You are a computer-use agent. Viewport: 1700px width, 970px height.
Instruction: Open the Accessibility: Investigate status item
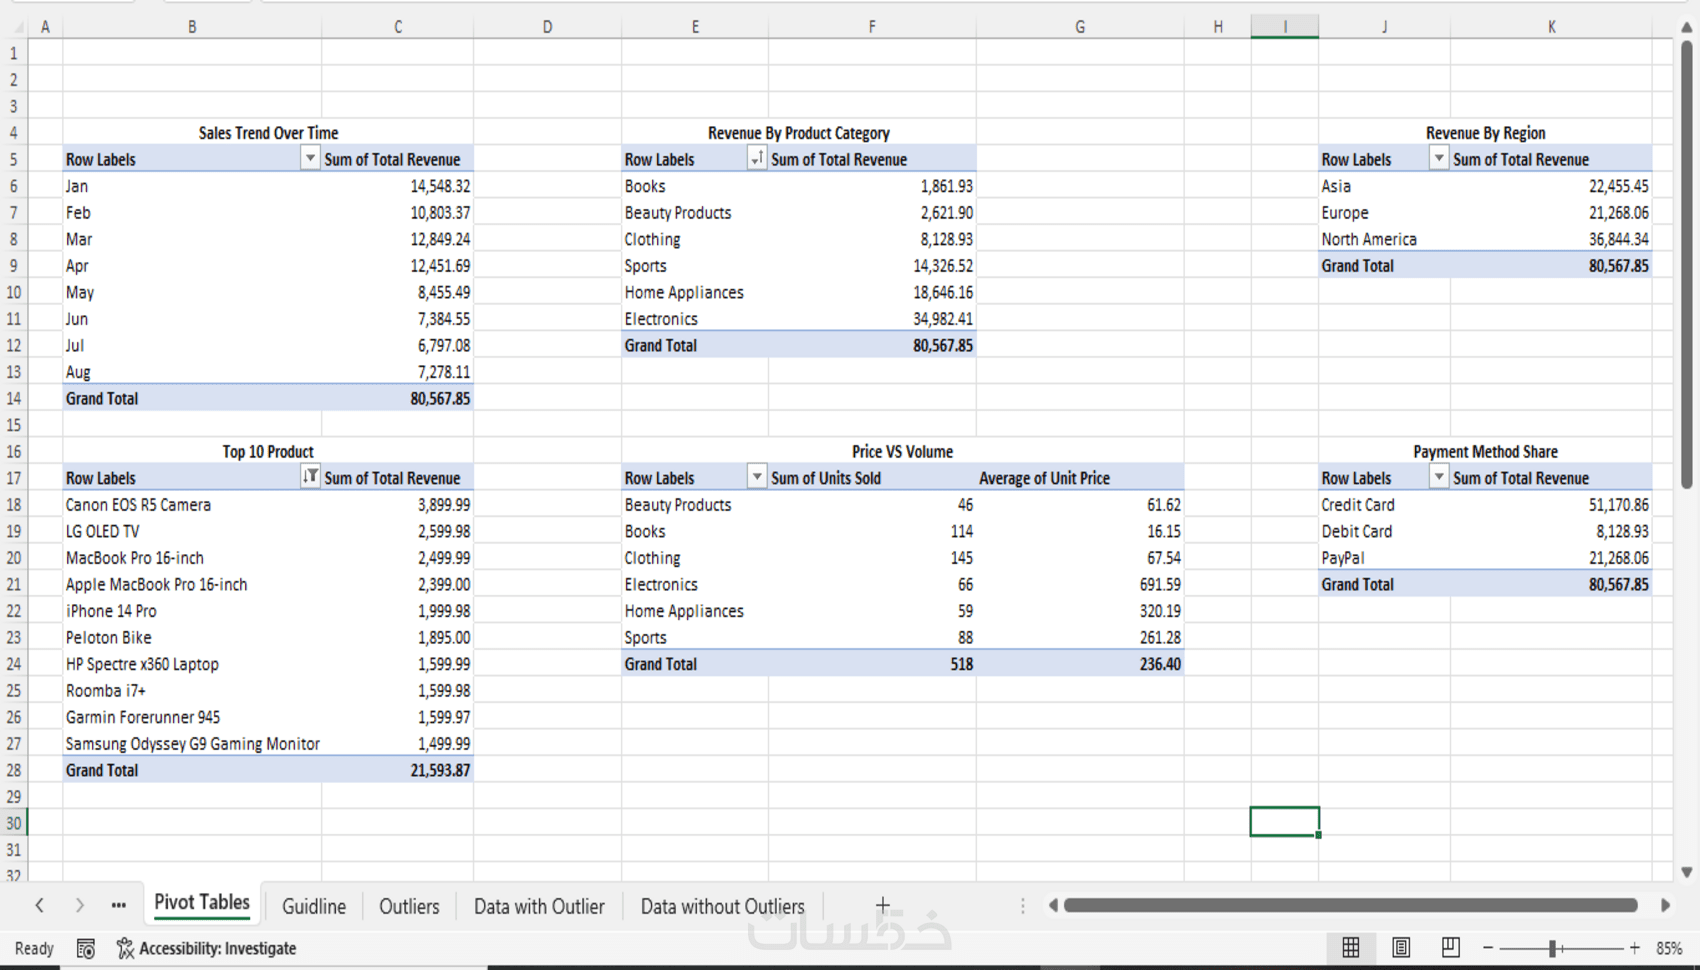206,948
